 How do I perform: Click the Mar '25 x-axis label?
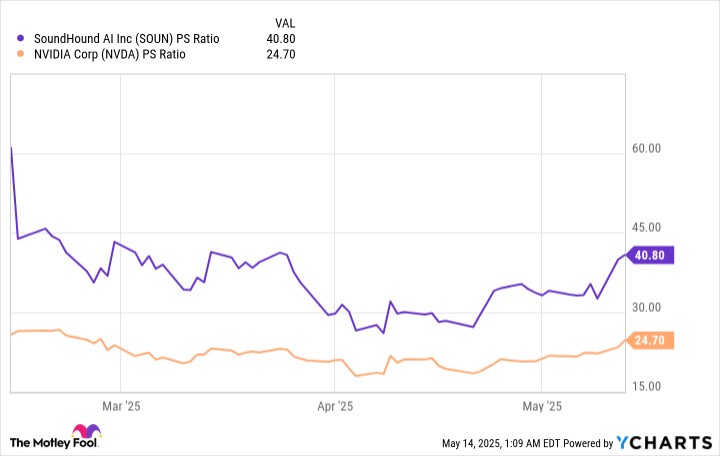point(121,406)
